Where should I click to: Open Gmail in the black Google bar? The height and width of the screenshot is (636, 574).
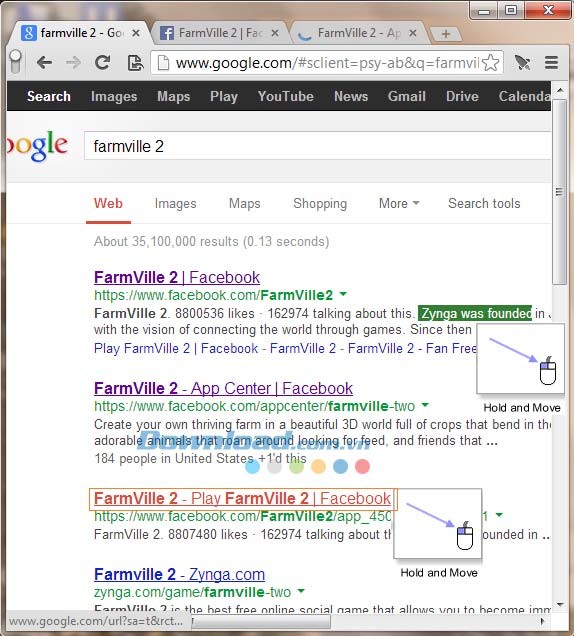coord(407,97)
